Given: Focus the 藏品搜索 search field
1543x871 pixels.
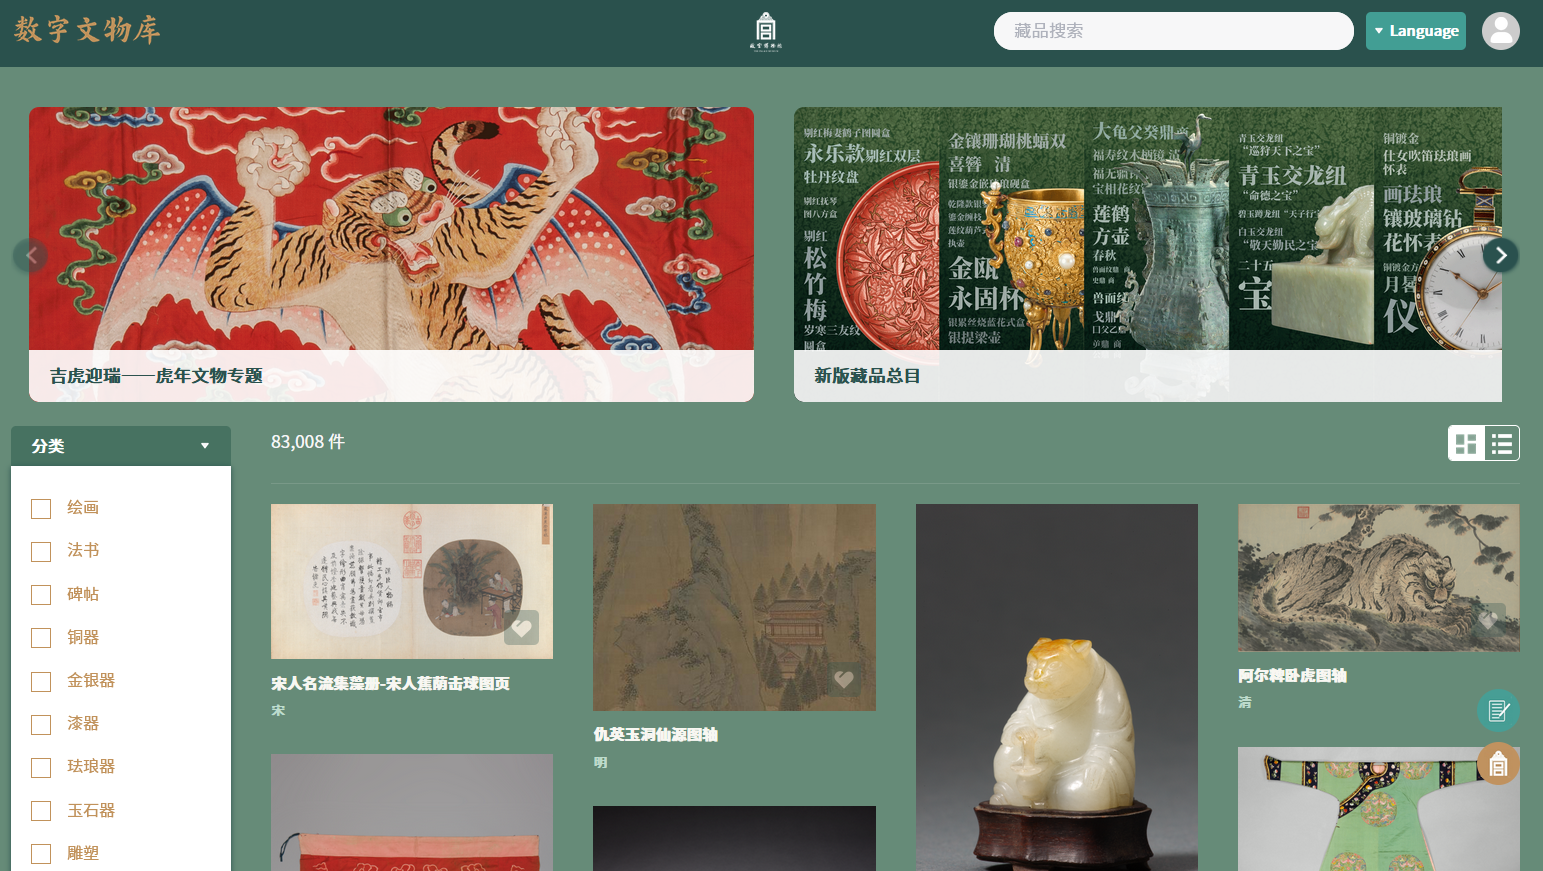Looking at the screenshot, I should click(x=1174, y=31).
